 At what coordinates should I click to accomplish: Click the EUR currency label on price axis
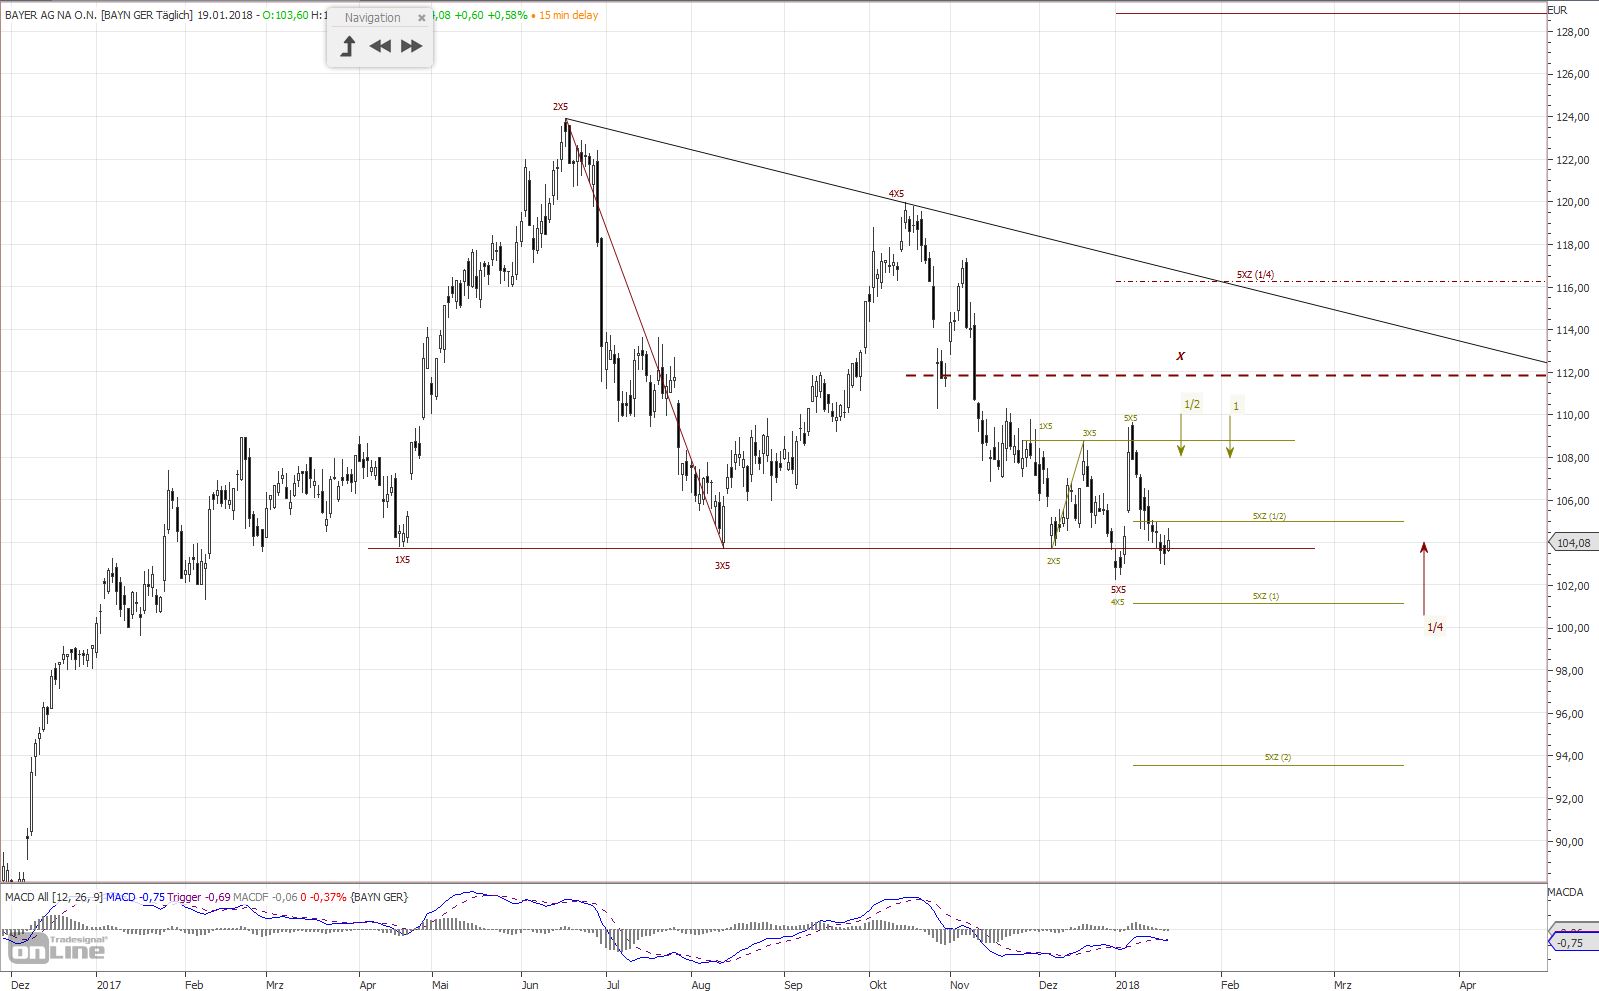pos(1557,10)
